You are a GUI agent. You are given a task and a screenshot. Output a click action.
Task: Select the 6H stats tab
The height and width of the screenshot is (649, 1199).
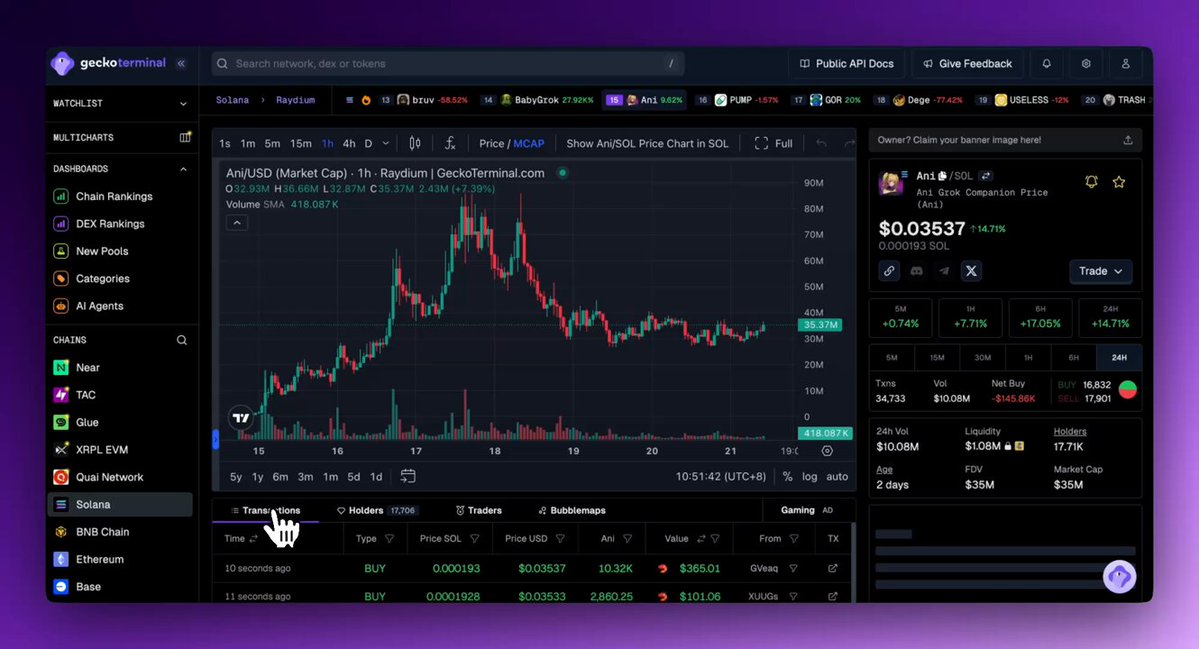pyautogui.click(x=1074, y=357)
